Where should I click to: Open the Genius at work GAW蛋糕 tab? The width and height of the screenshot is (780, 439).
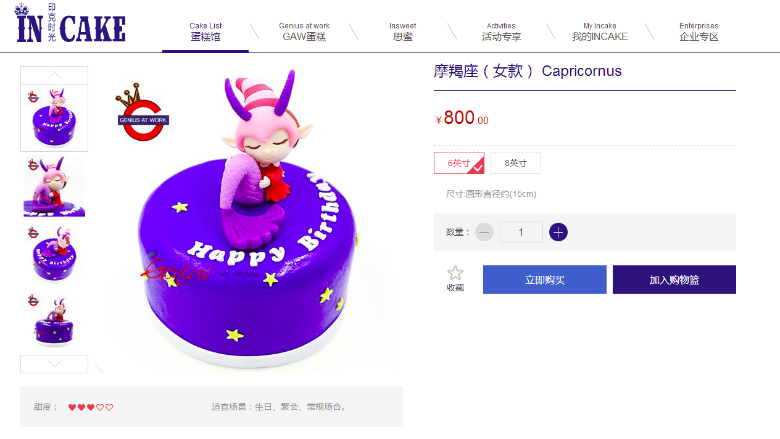point(304,31)
